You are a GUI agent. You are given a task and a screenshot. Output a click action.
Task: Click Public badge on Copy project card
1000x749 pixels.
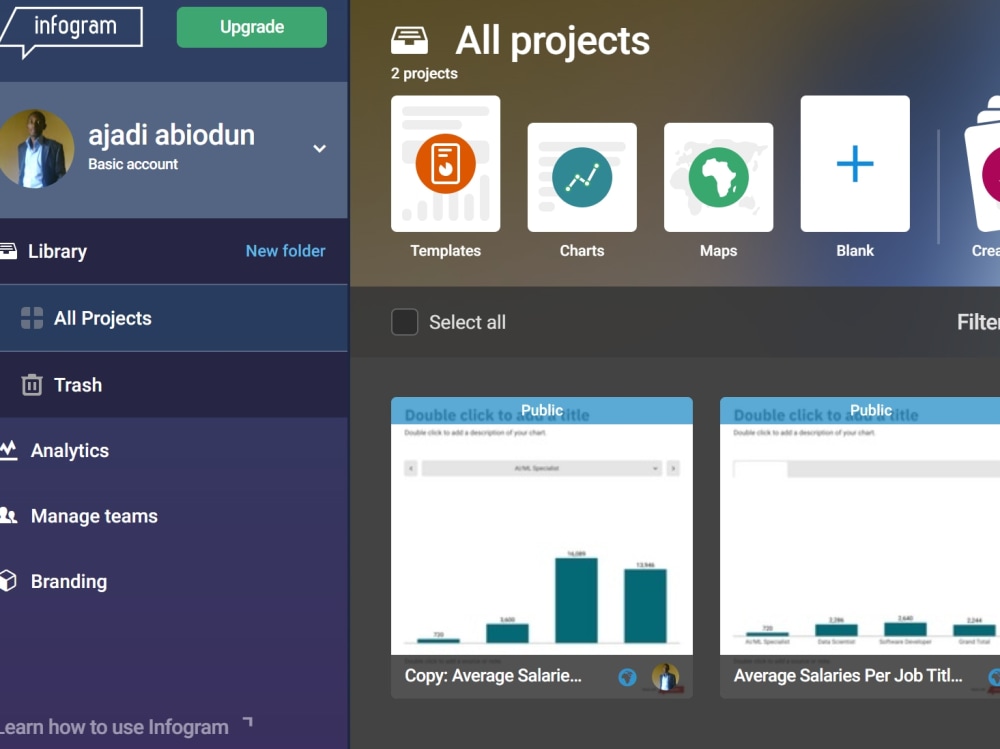tap(542, 410)
